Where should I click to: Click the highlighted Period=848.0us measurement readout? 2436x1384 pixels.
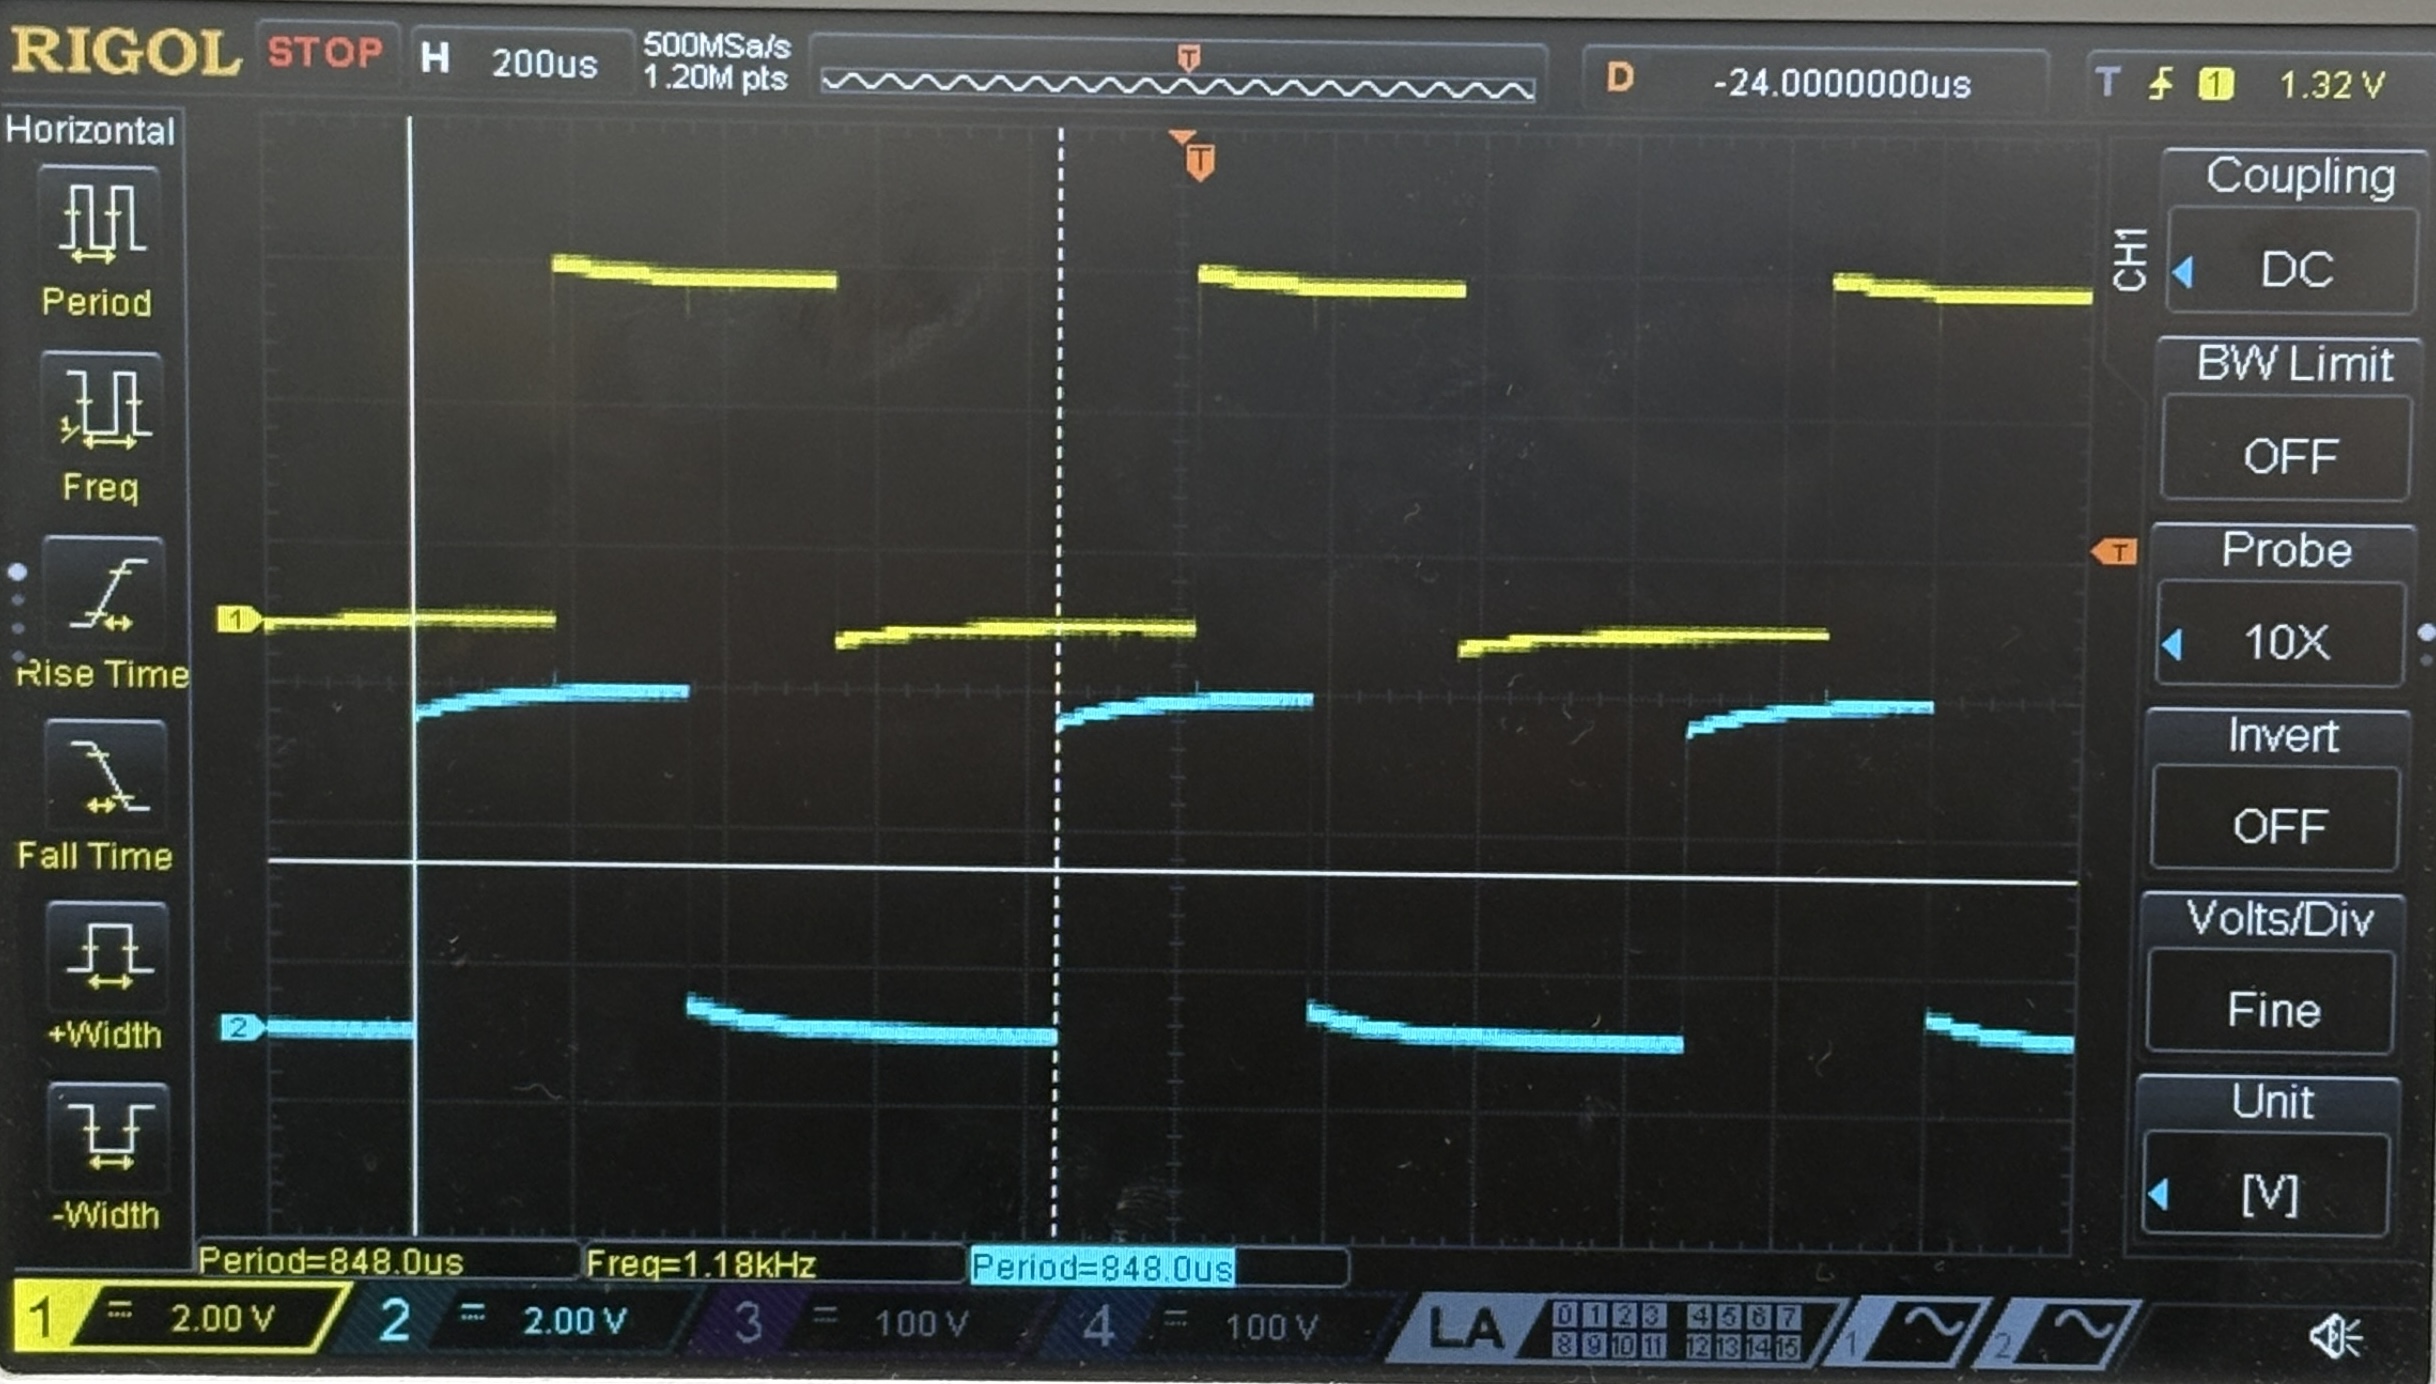click(x=1102, y=1268)
